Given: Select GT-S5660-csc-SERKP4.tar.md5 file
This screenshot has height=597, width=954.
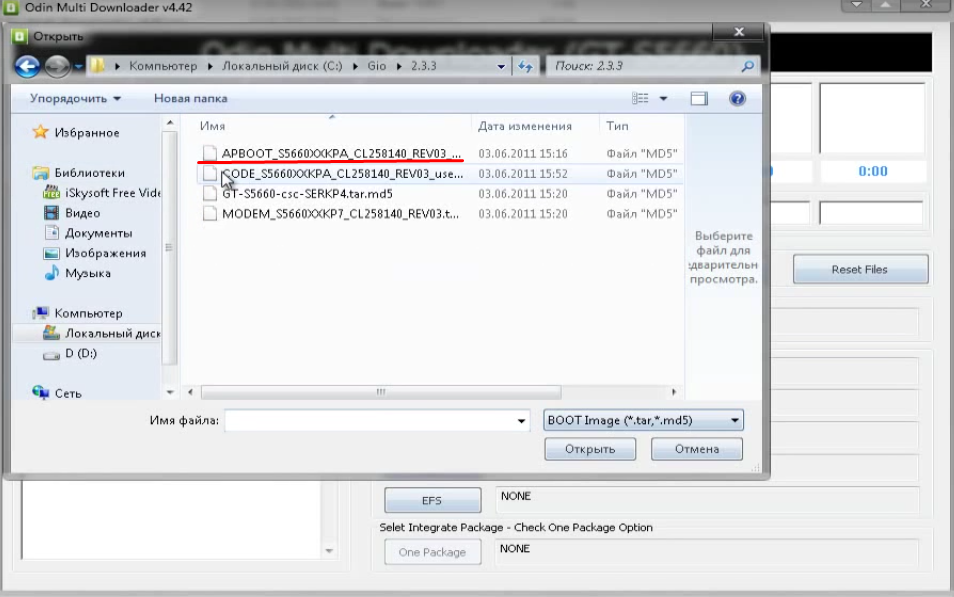Looking at the screenshot, I should 307,194.
